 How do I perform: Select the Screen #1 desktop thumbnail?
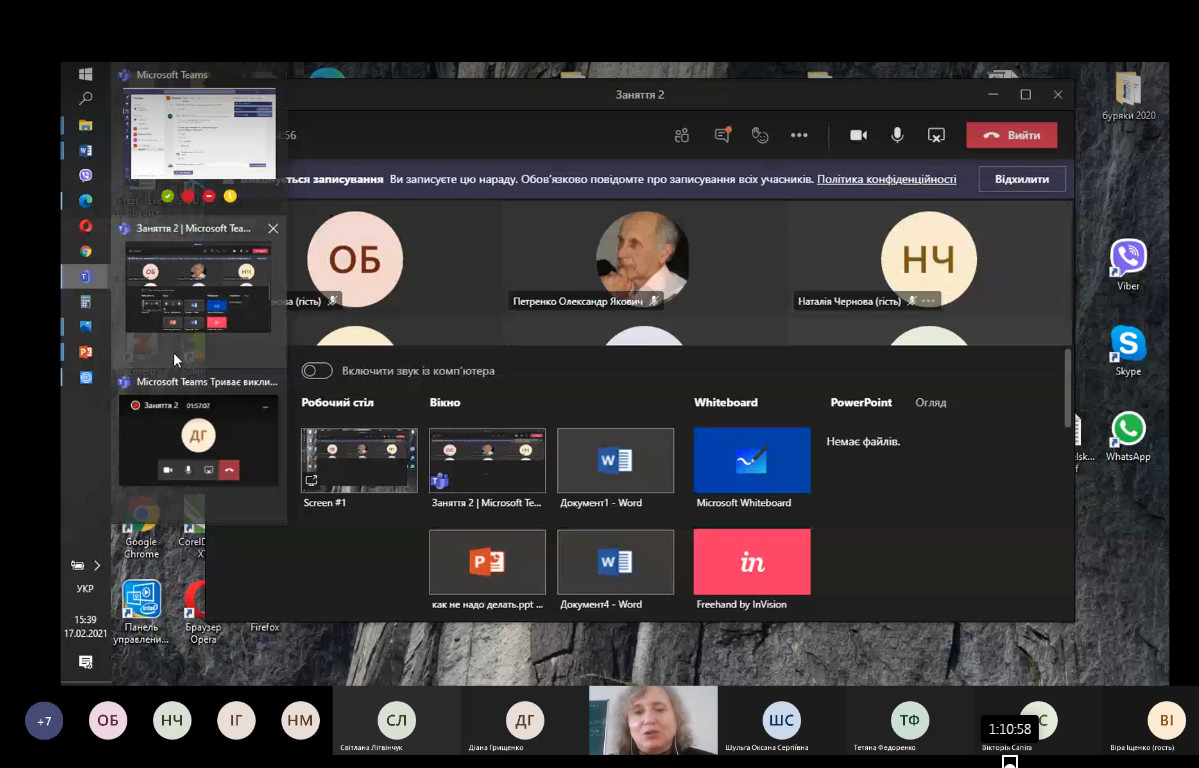point(359,460)
